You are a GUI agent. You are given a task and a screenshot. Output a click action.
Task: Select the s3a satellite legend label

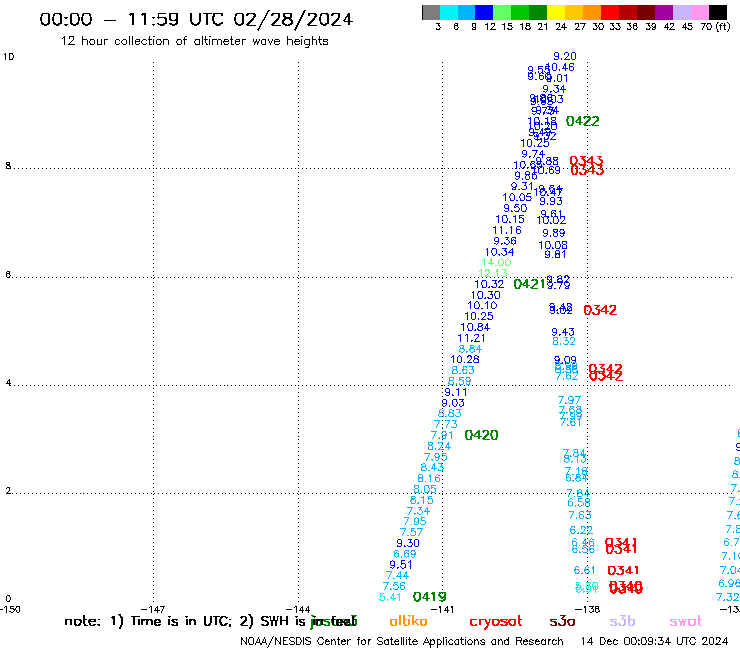(x=563, y=621)
